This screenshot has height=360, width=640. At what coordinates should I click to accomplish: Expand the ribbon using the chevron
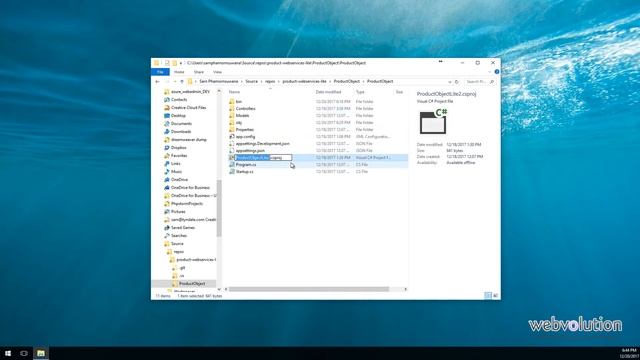489,72
